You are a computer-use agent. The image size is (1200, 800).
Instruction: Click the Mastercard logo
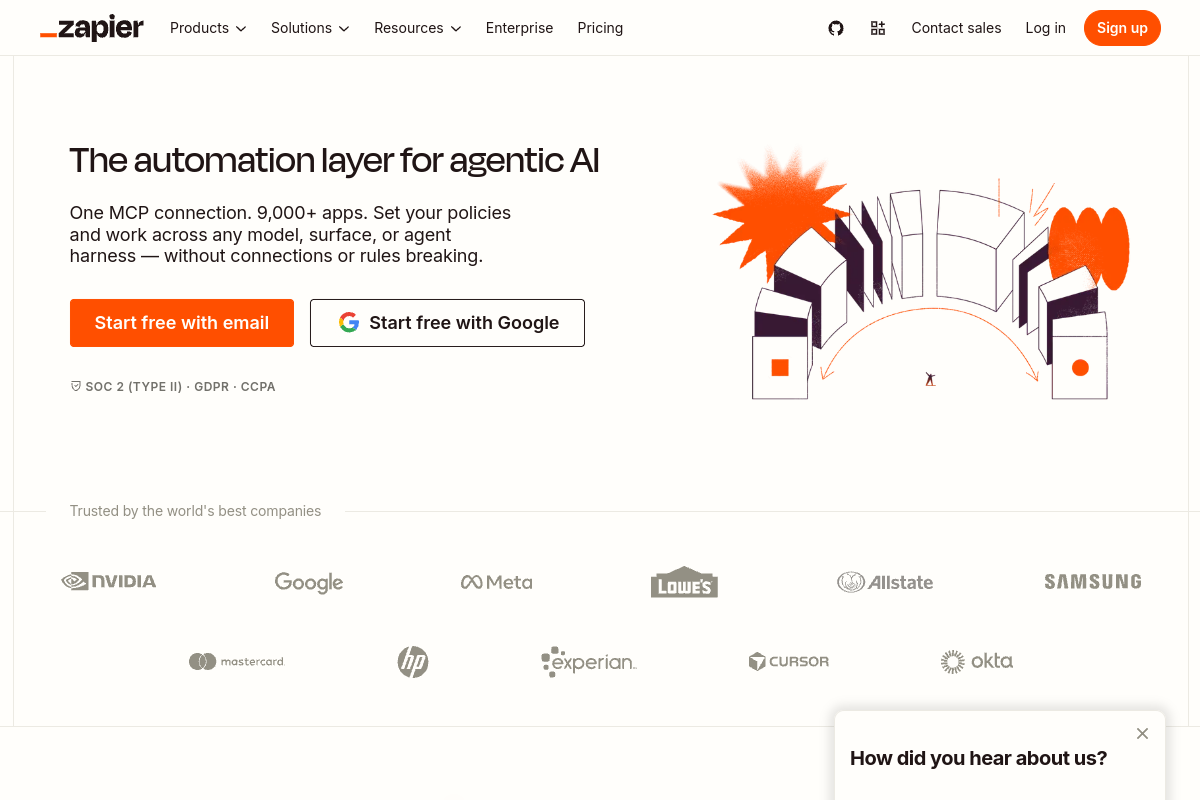click(x=236, y=661)
